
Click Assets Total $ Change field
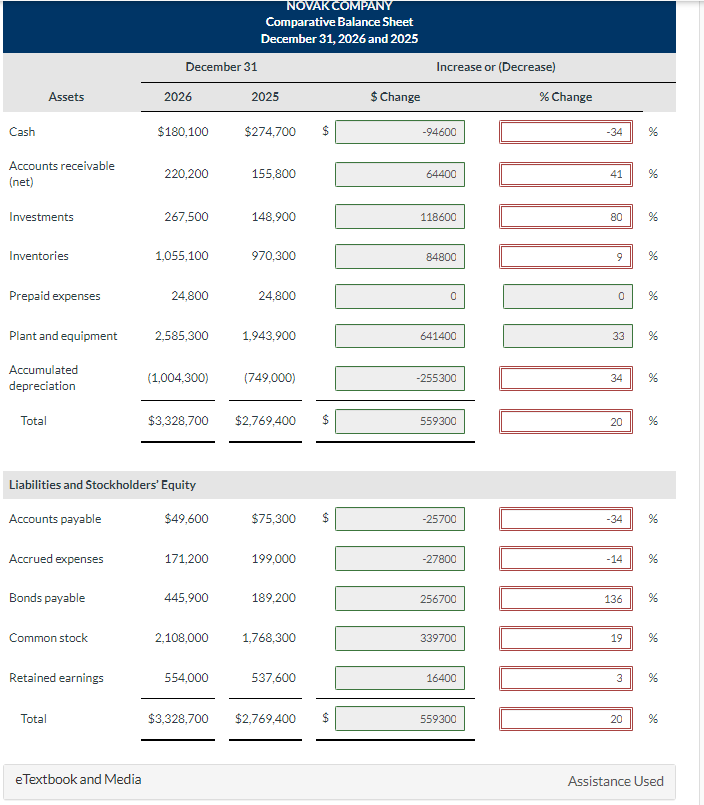399,421
